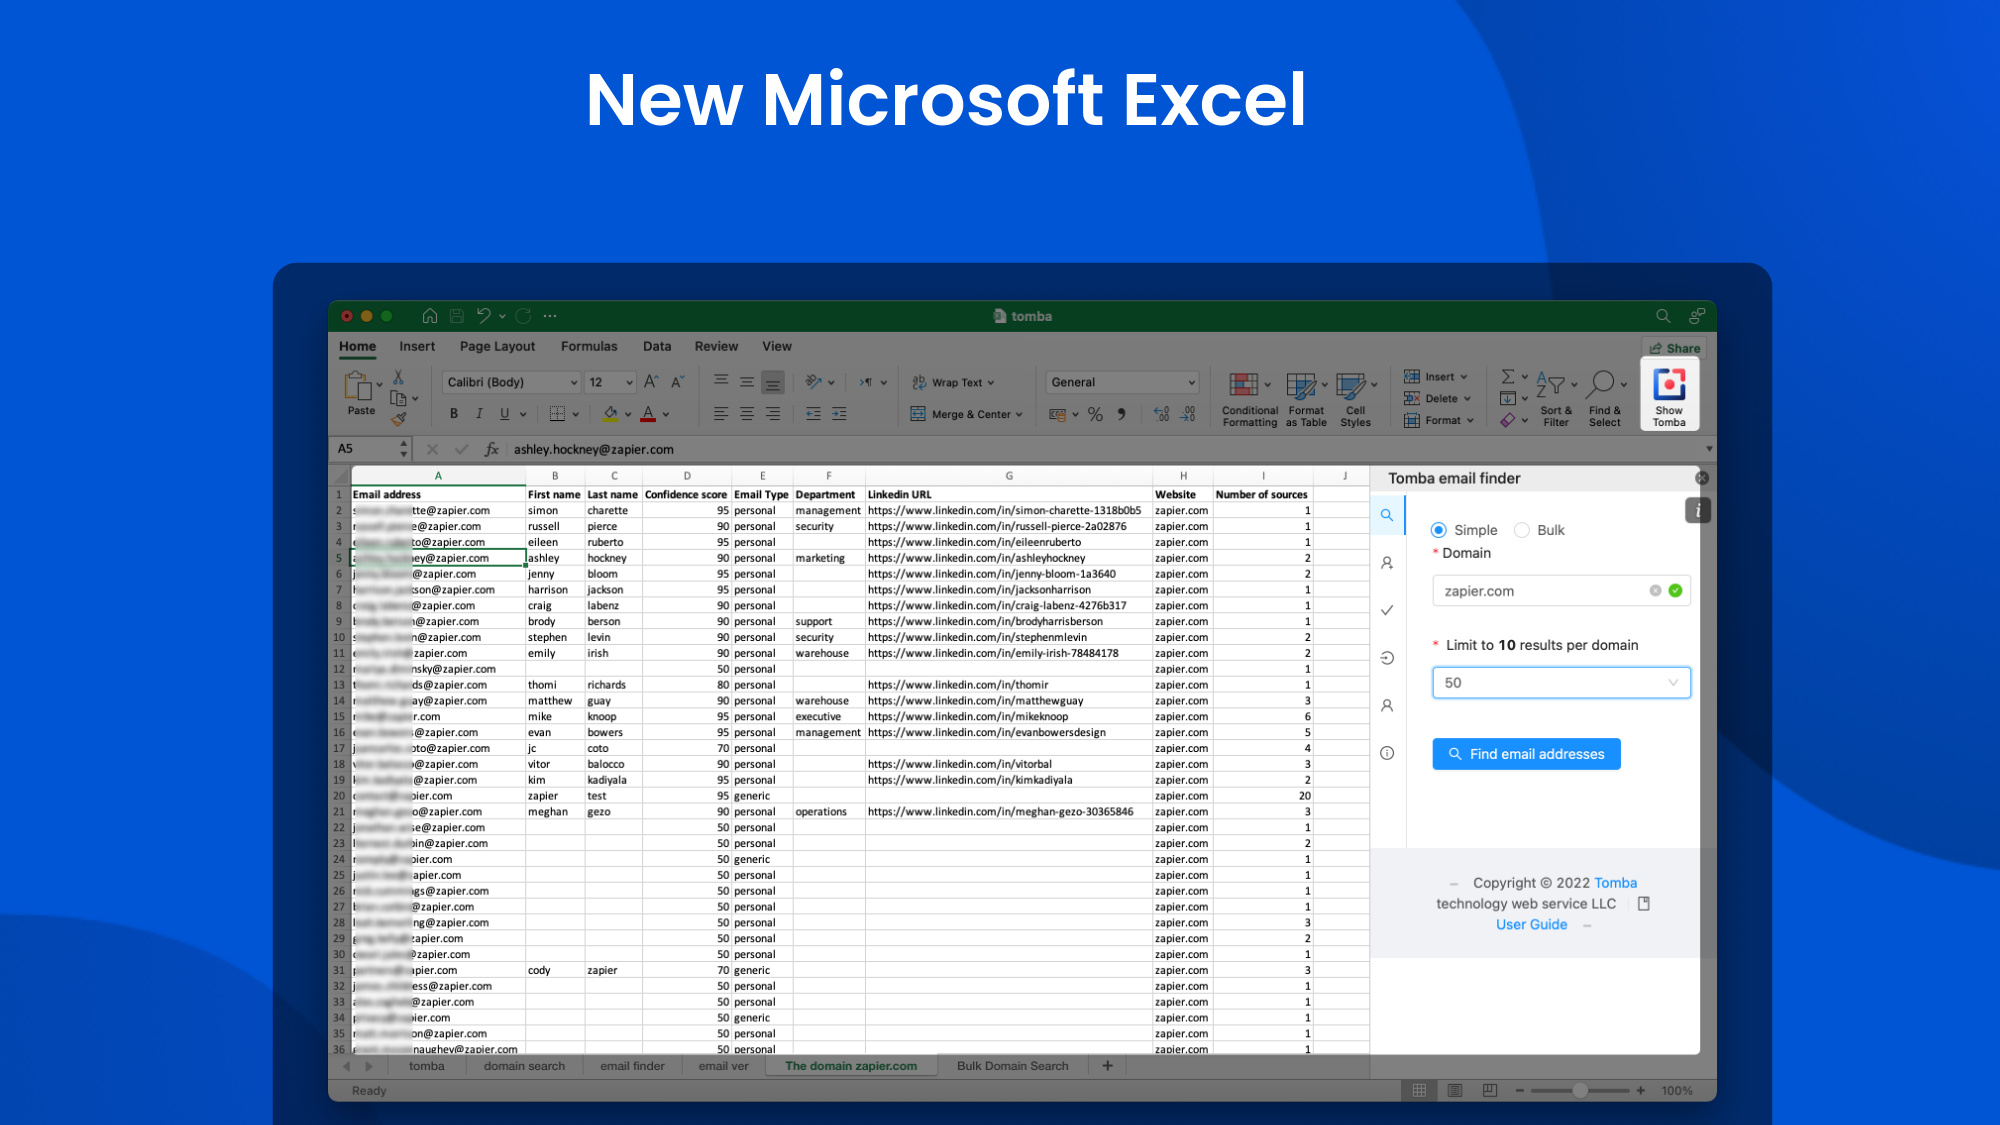Image resolution: width=2000 pixels, height=1125 pixels.
Task: Select the Simple radio option
Action: 1438,530
